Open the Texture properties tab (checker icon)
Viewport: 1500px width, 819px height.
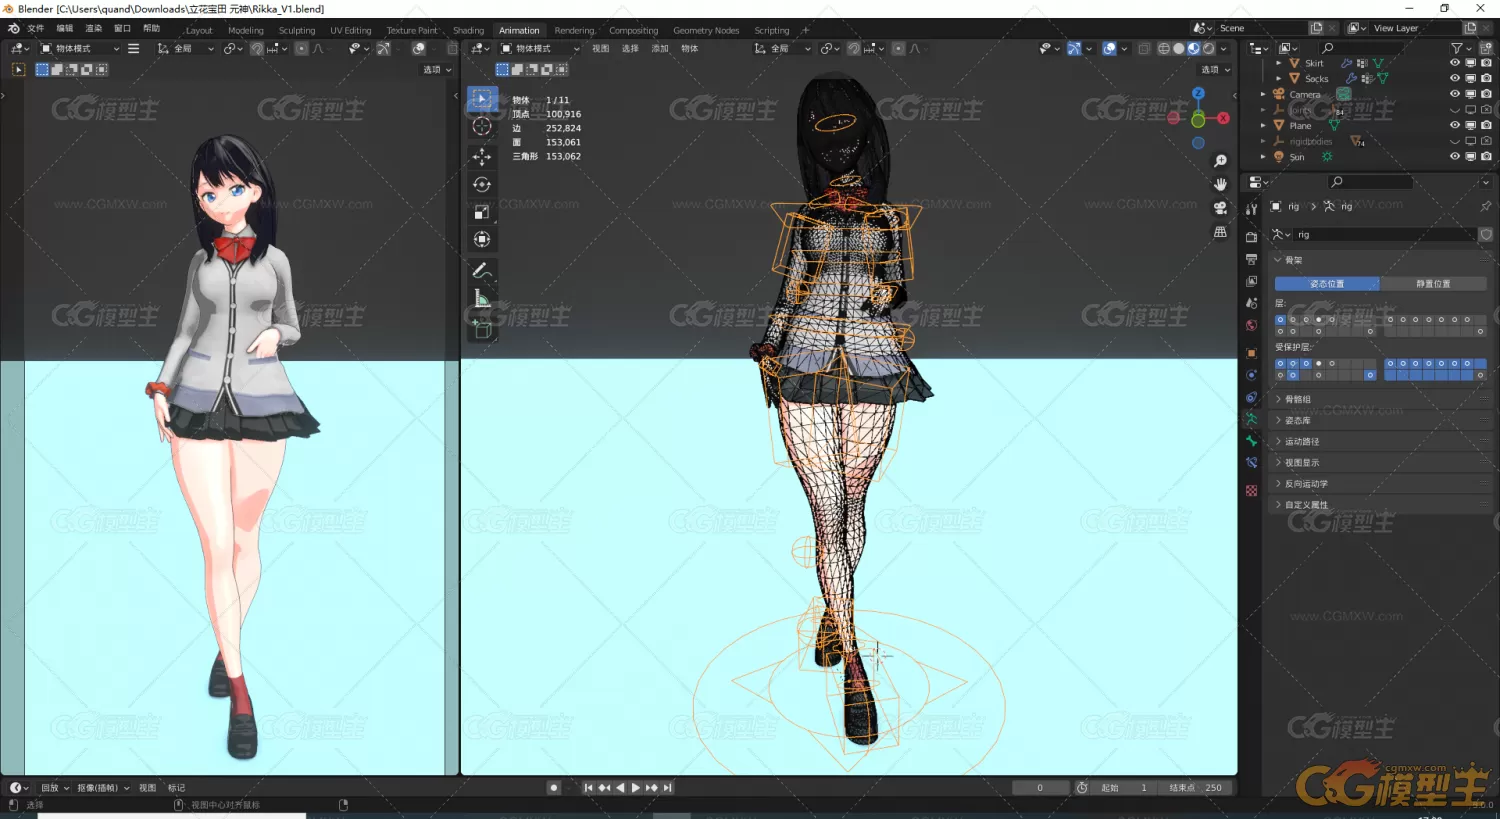click(1251, 491)
